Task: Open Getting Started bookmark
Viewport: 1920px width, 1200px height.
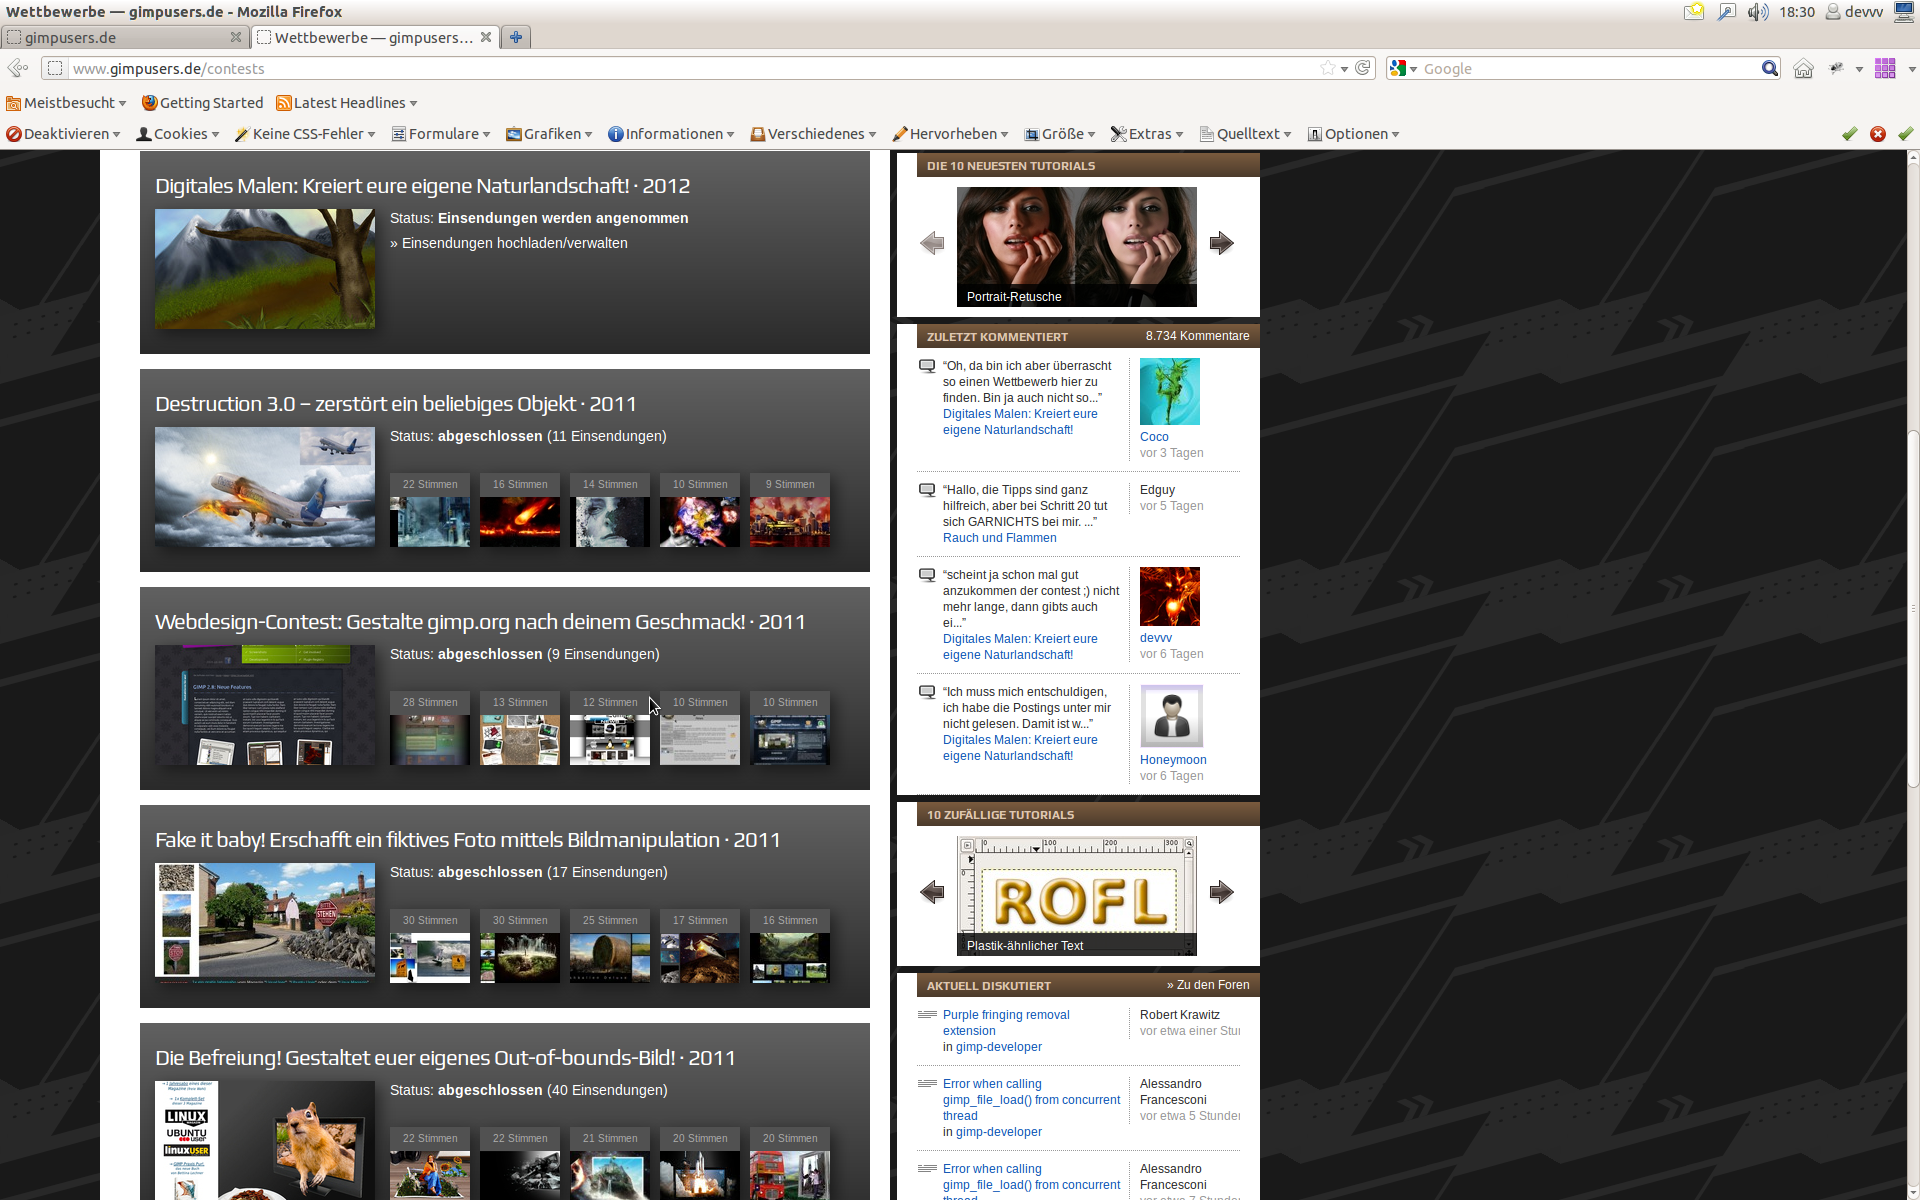Action: (x=202, y=103)
